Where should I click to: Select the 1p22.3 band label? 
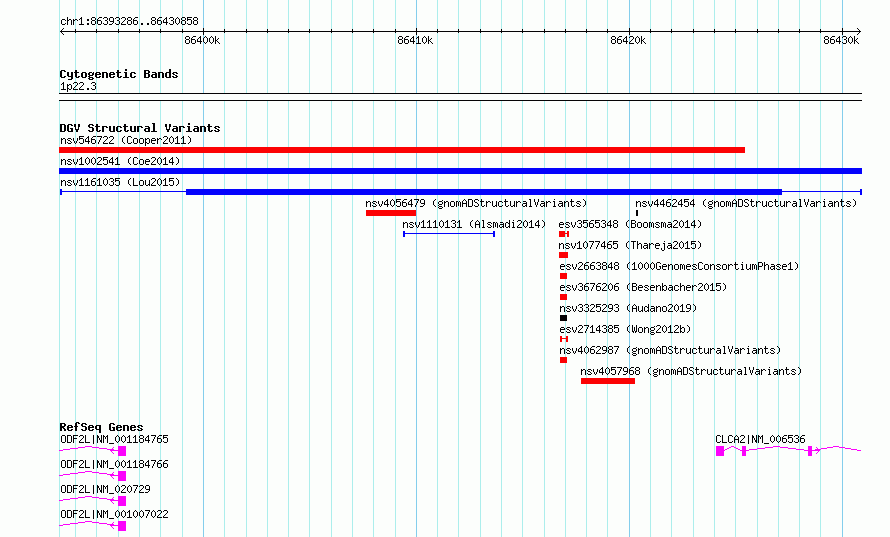[78, 86]
